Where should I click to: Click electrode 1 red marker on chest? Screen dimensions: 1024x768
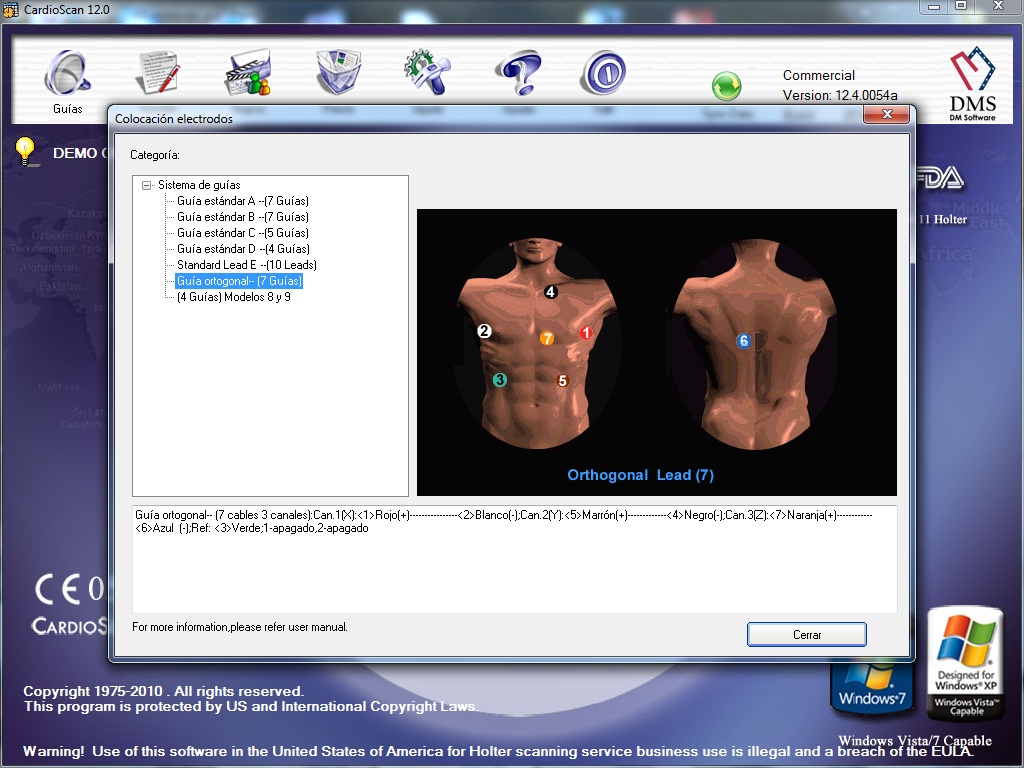(585, 333)
